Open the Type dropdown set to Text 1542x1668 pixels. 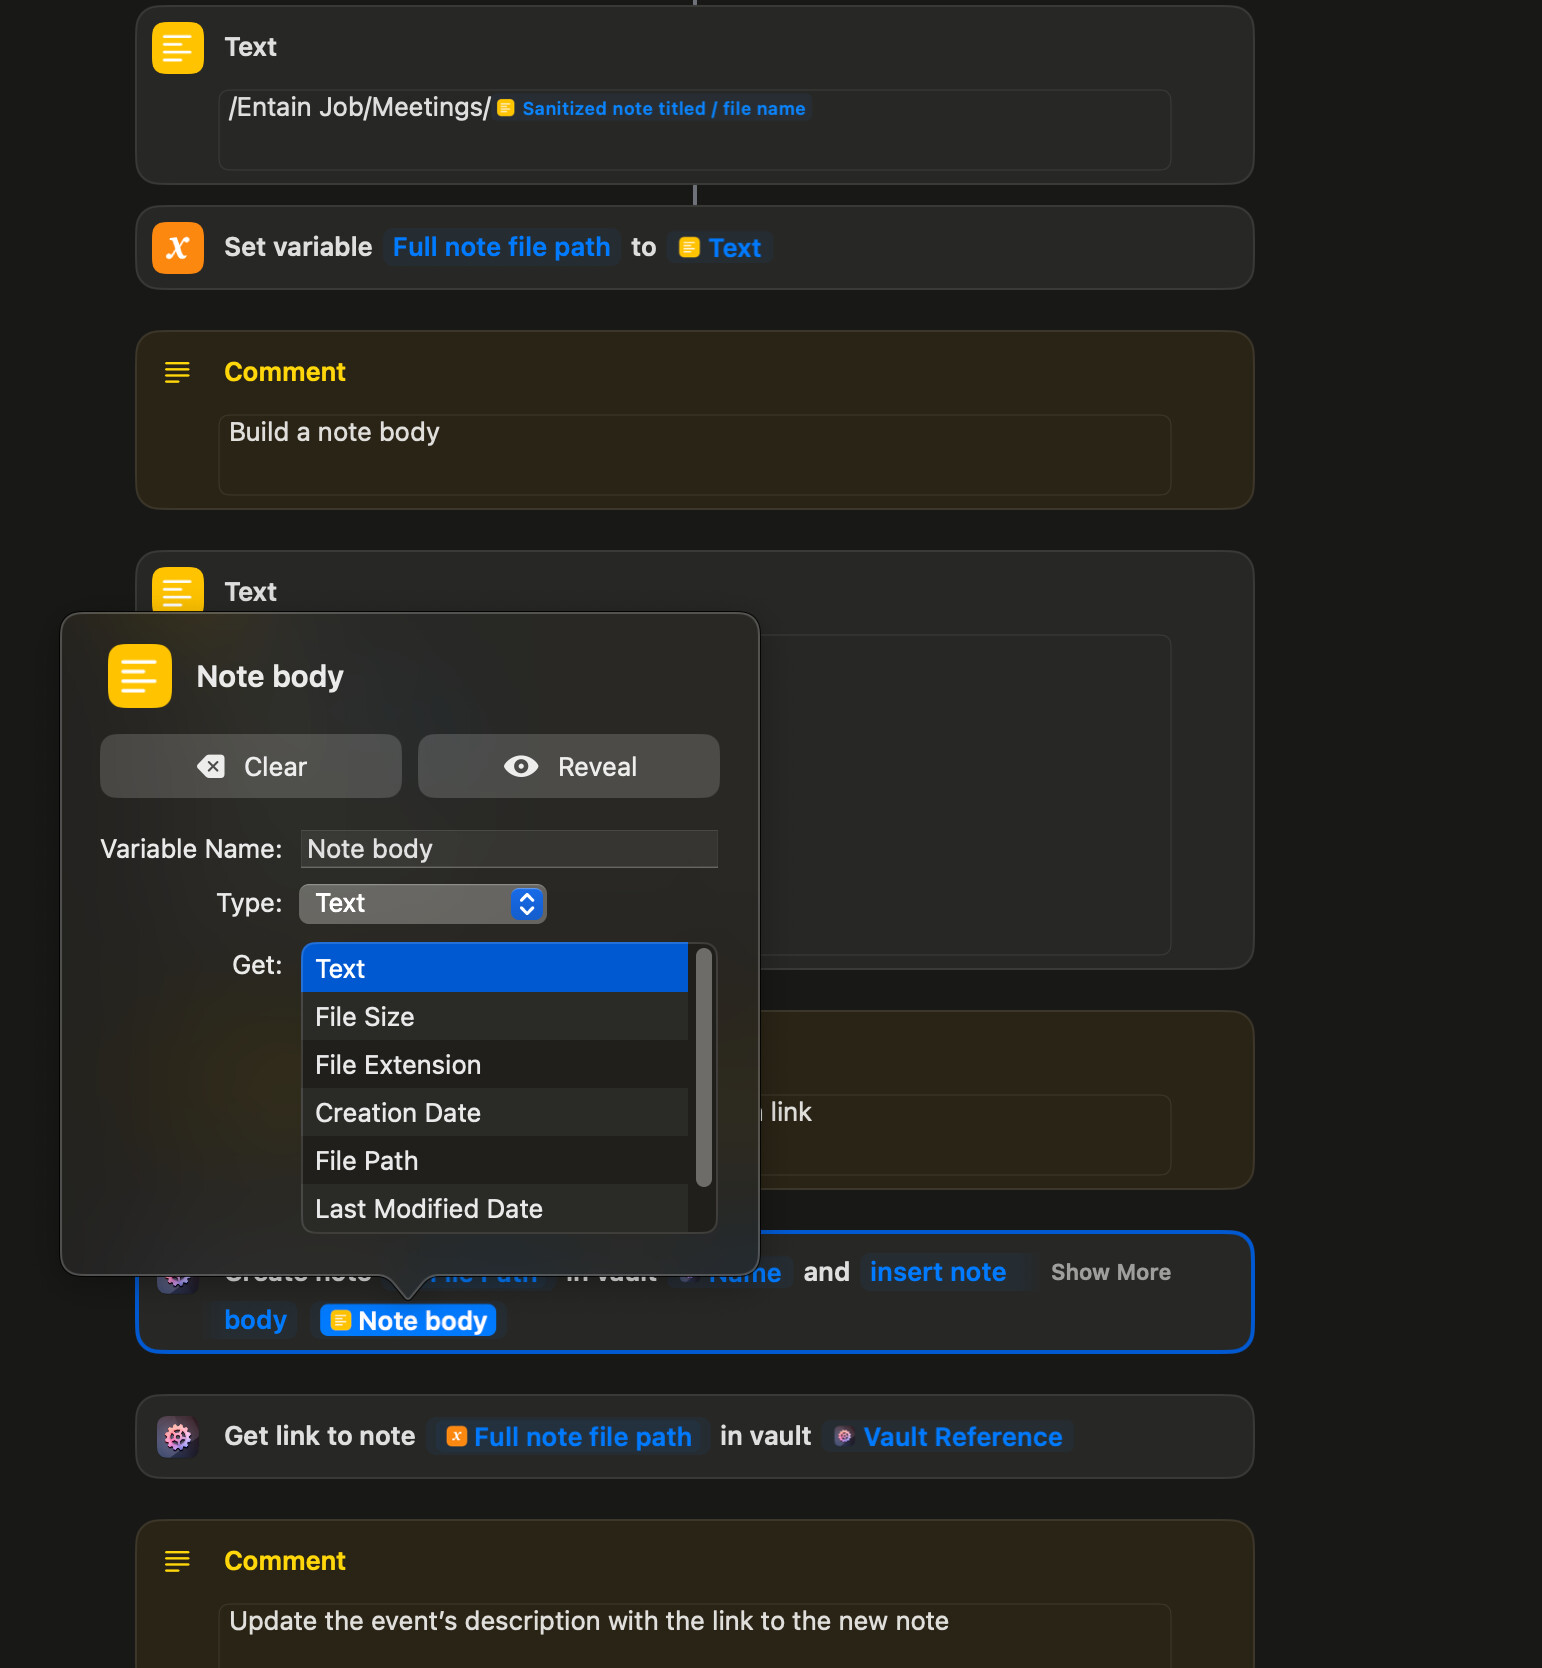pos(422,904)
